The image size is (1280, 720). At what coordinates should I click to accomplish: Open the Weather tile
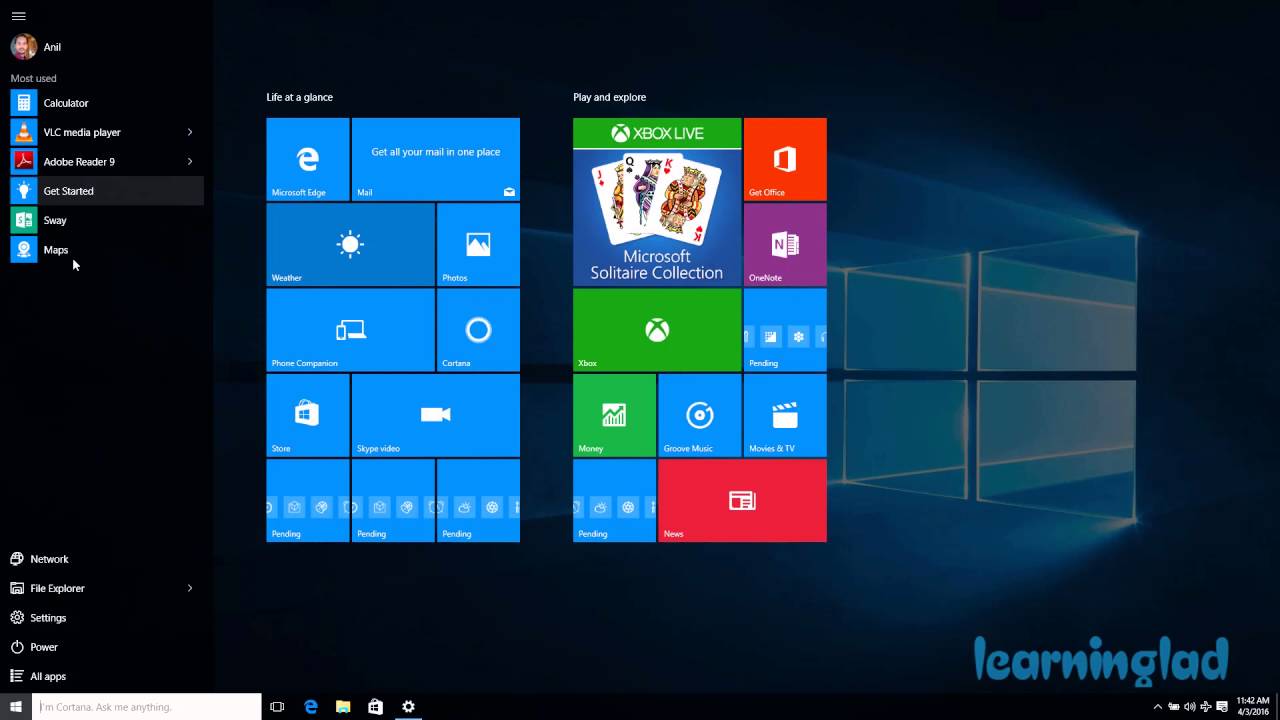[350, 244]
